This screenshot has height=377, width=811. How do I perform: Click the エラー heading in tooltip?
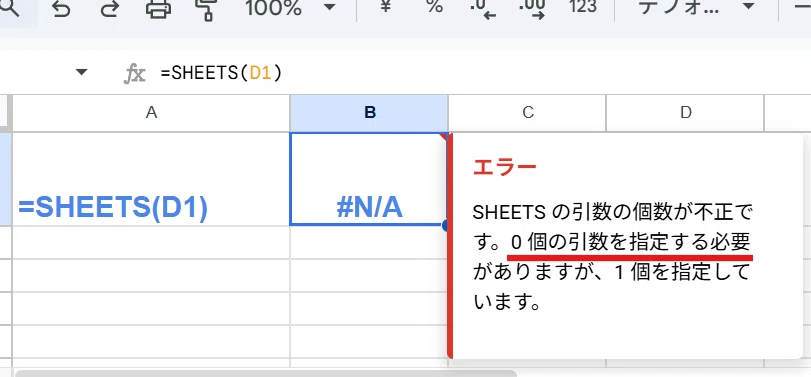(x=505, y=168)
